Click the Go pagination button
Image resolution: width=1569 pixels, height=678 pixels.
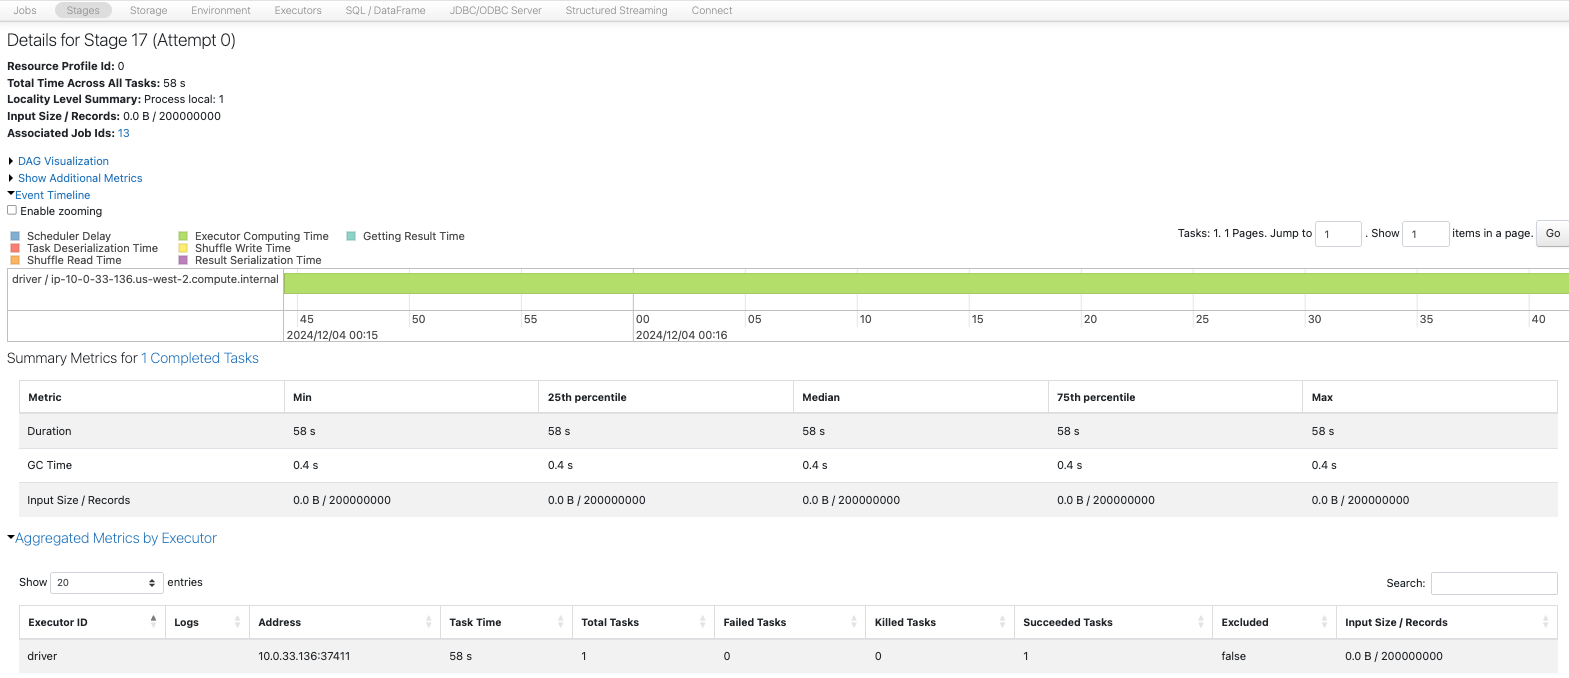tap(1552, 233)
